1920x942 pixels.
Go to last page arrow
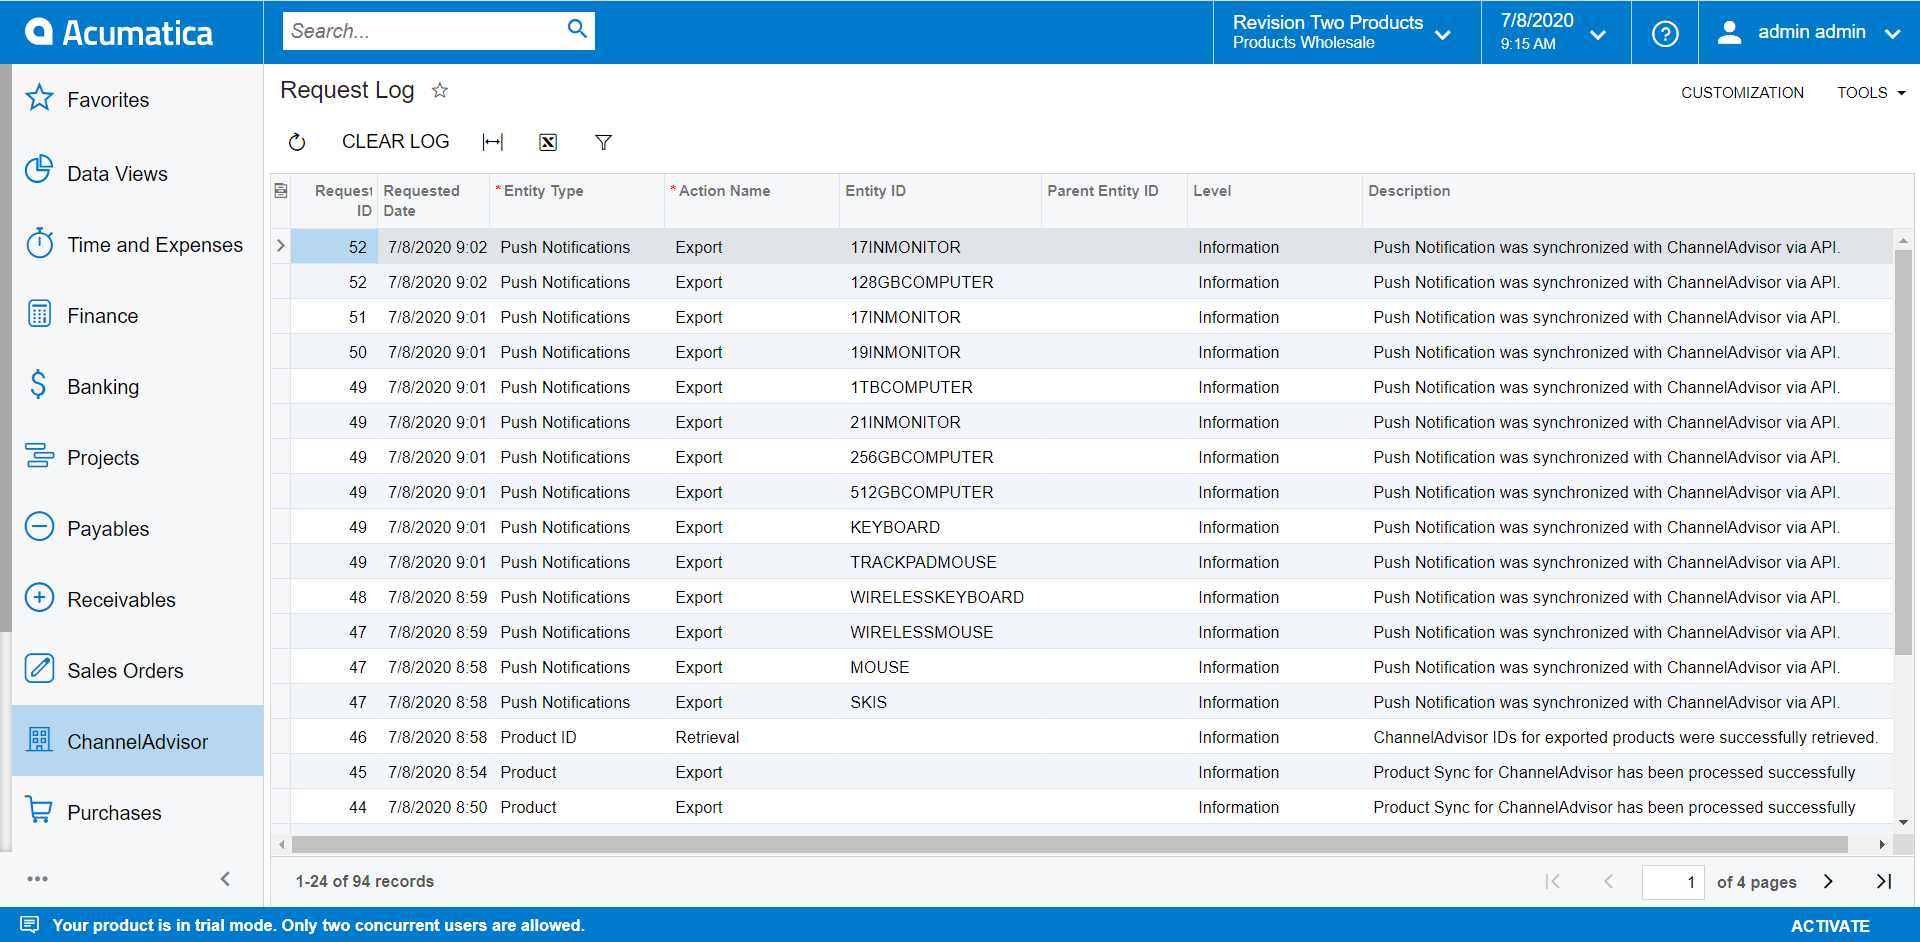tap(1884, 881)
